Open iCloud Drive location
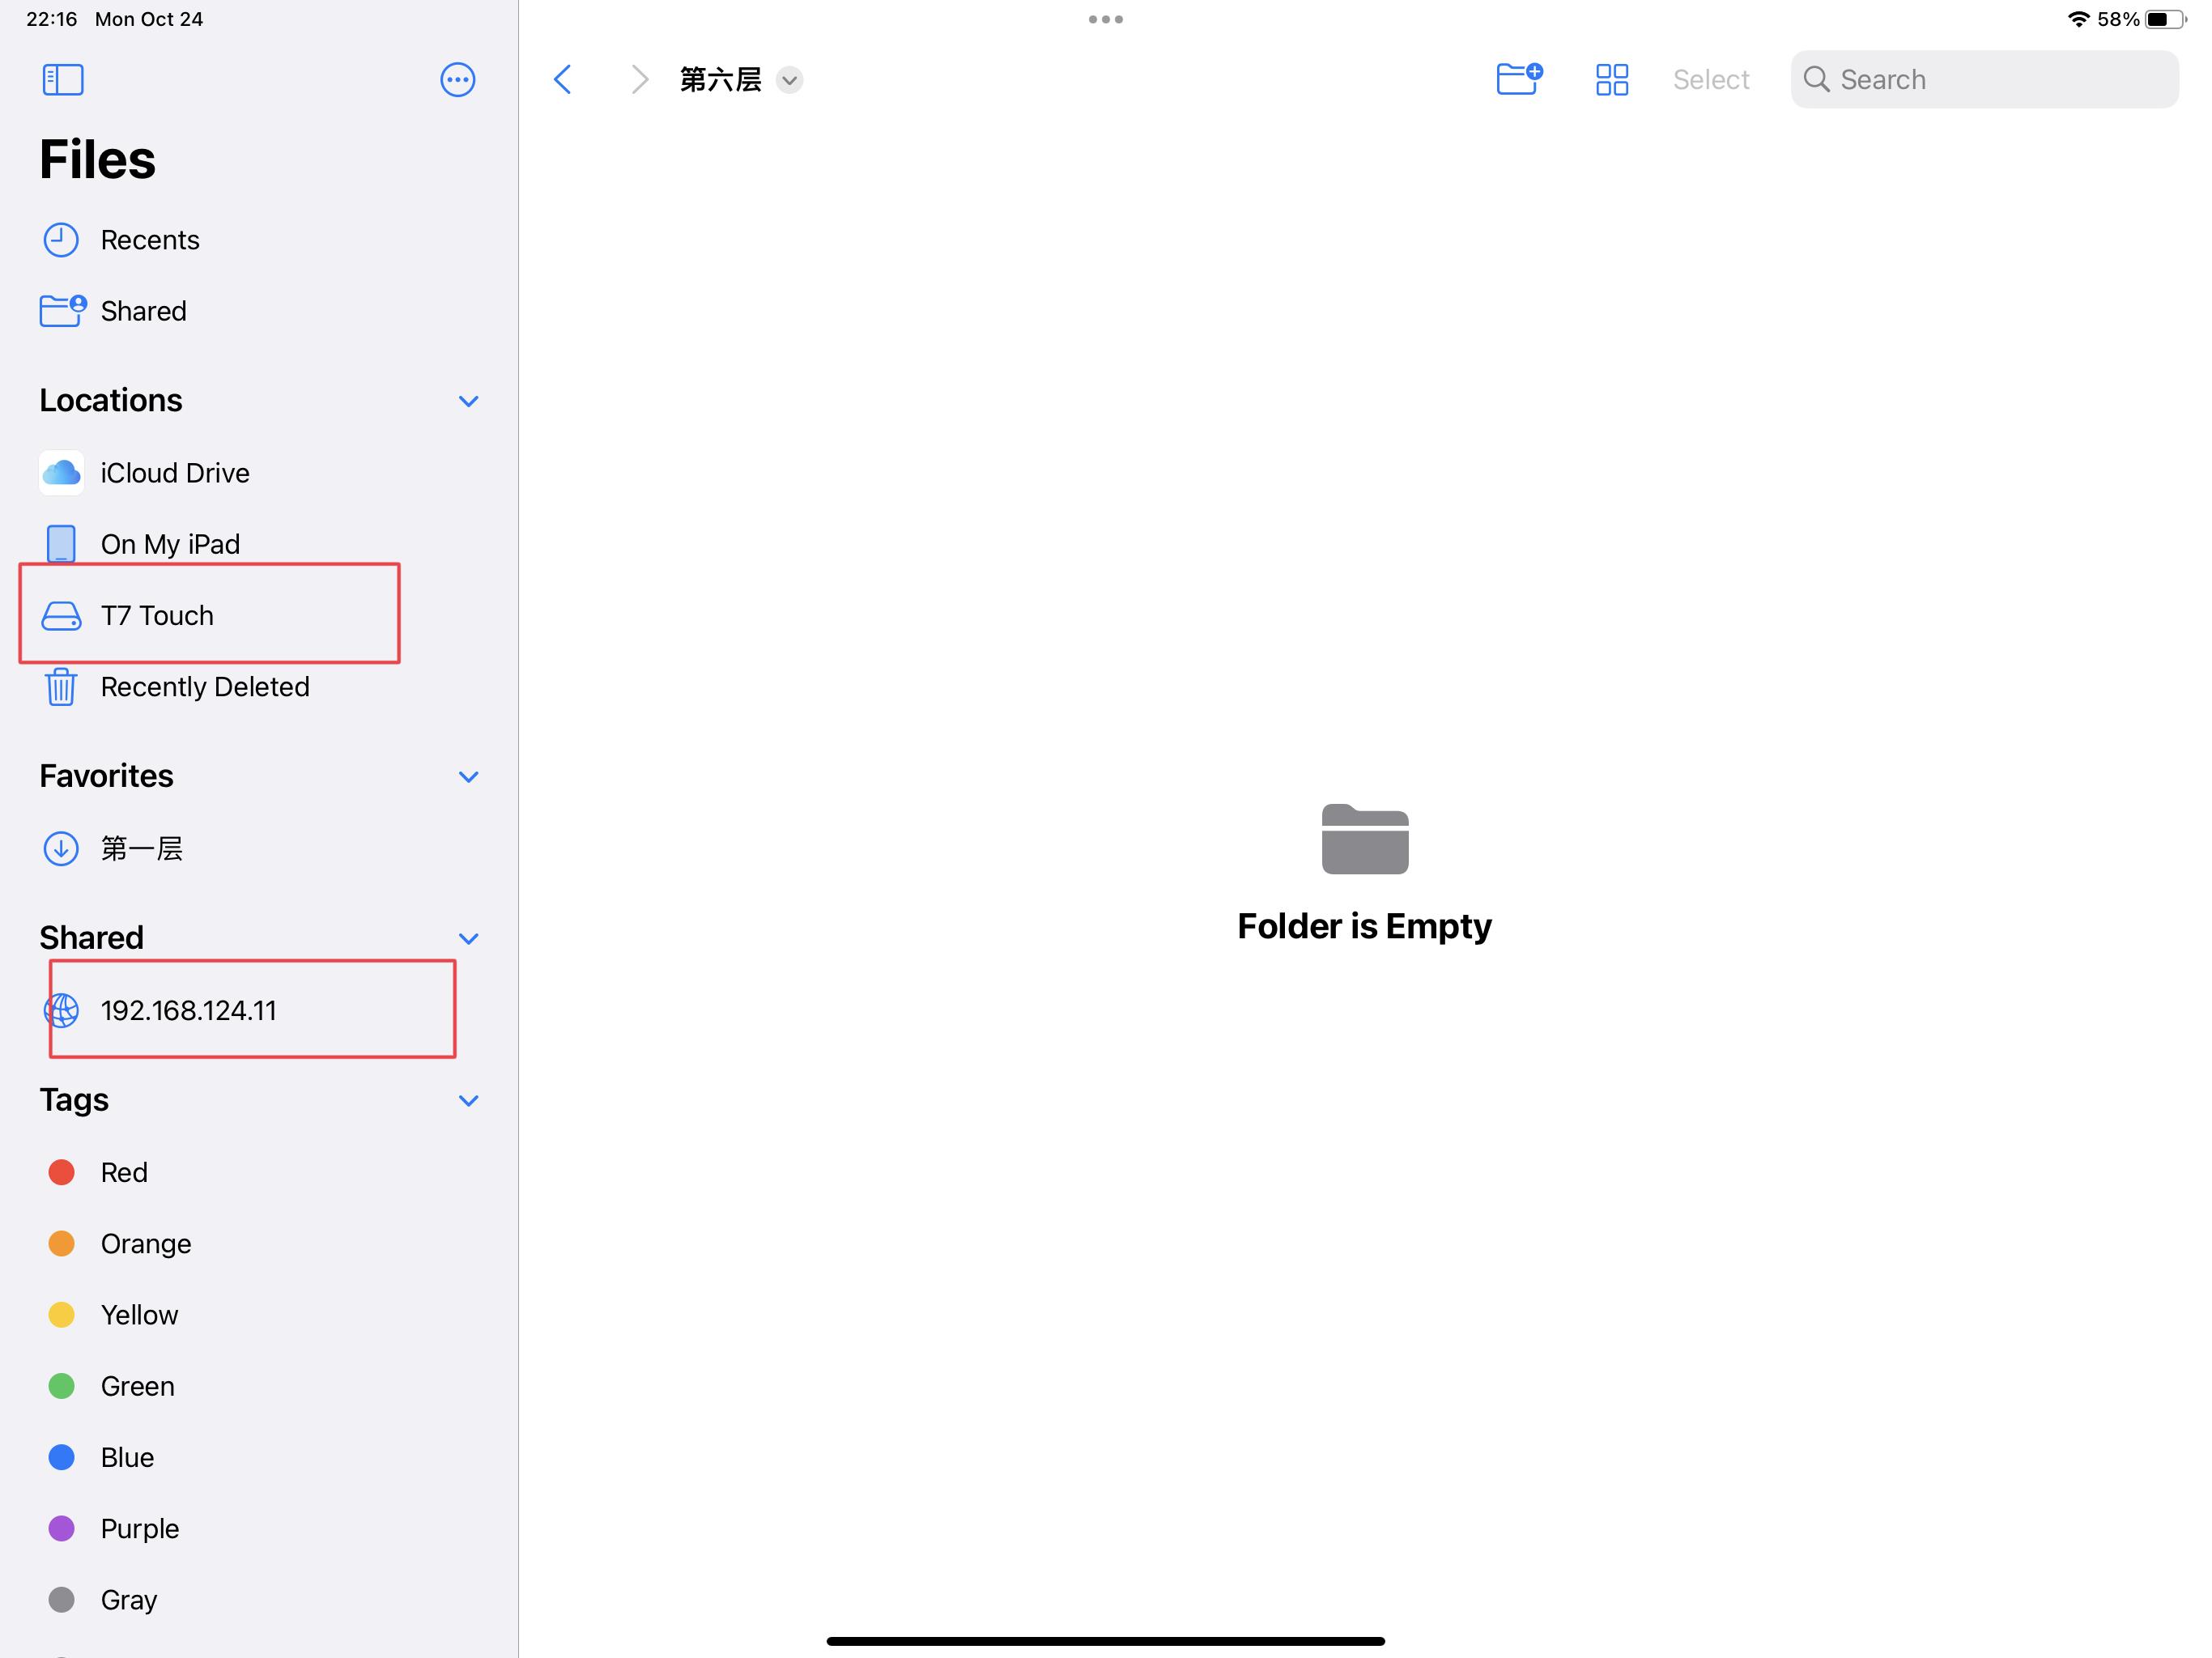Viewport: 2212px width, 1658px height. 174,473
